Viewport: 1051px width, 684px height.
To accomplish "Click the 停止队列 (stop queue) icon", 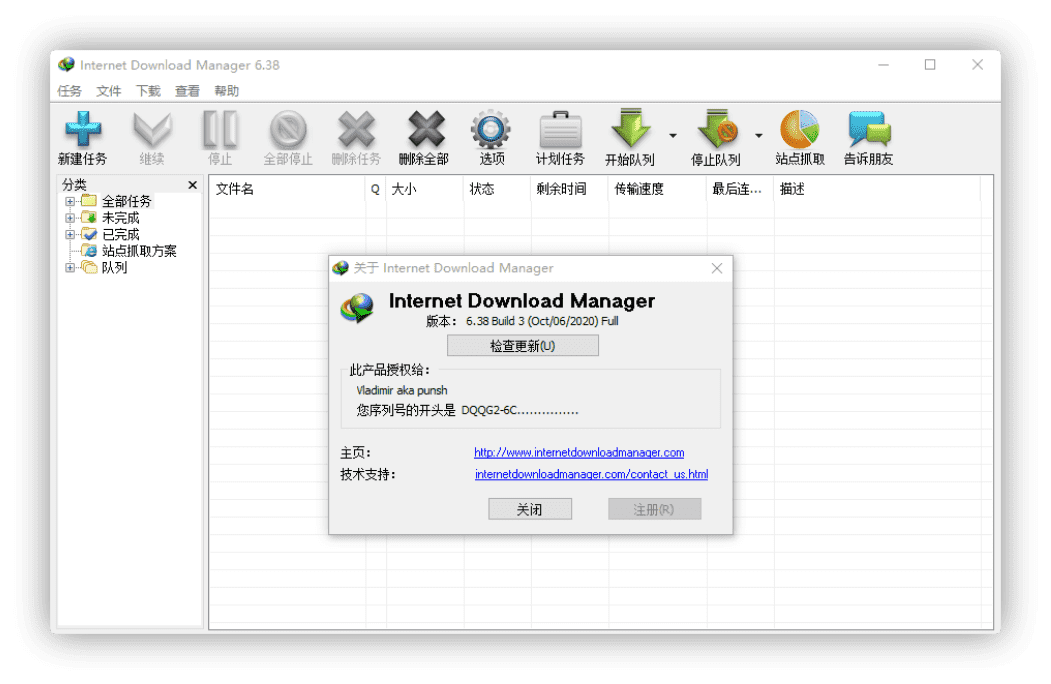I will pos(717,128).
